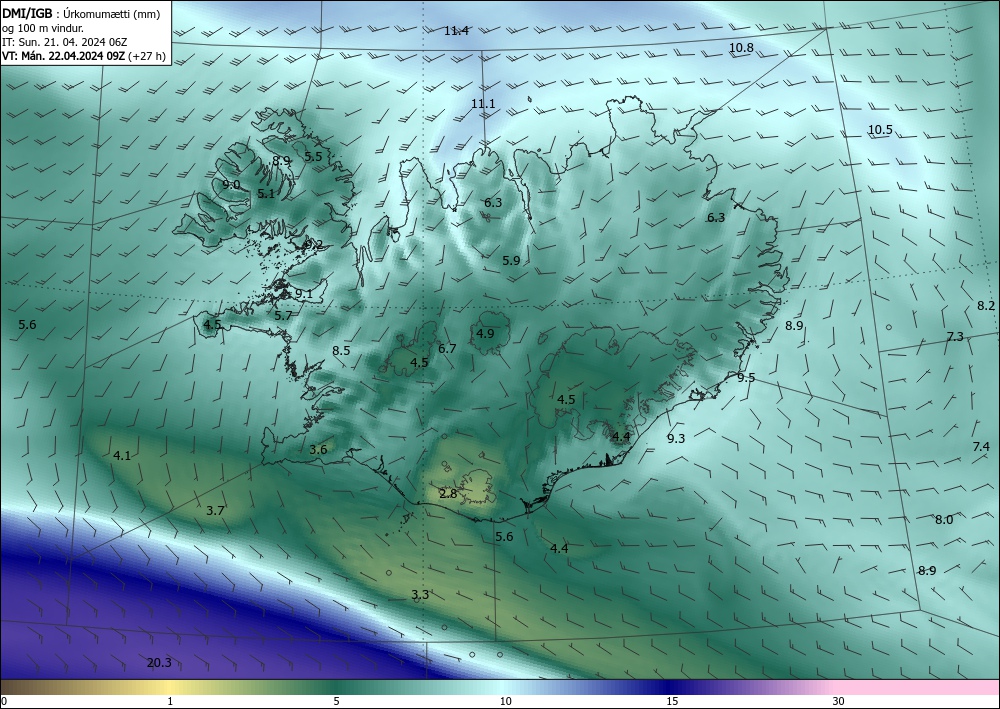The width and height of the screenshot is (1000, 709).
Task: Click the 8.2 value label on map
Action: pos(986,306)
